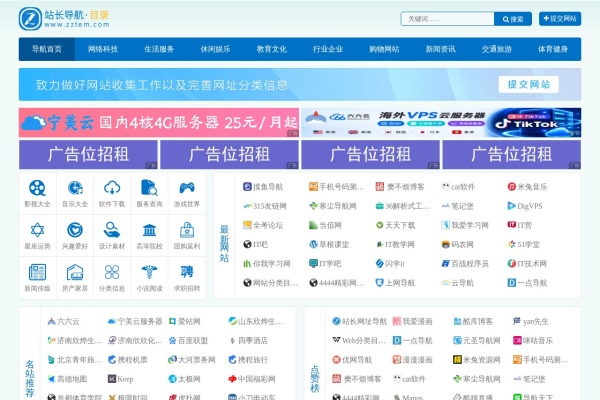Open the 兴趣爱好 heart icon
600x400 pixels.
tap(75, 230)
